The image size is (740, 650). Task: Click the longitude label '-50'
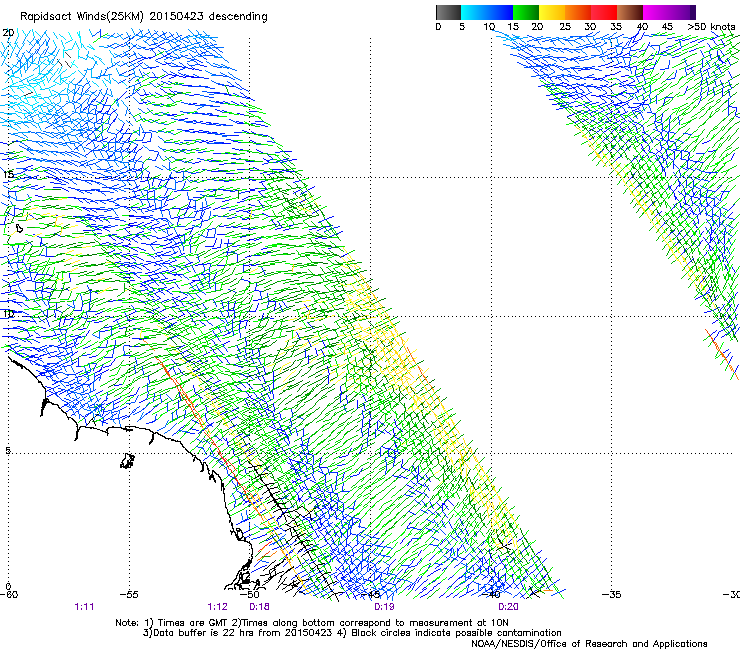pyautogui.click(x=250, y=594)
